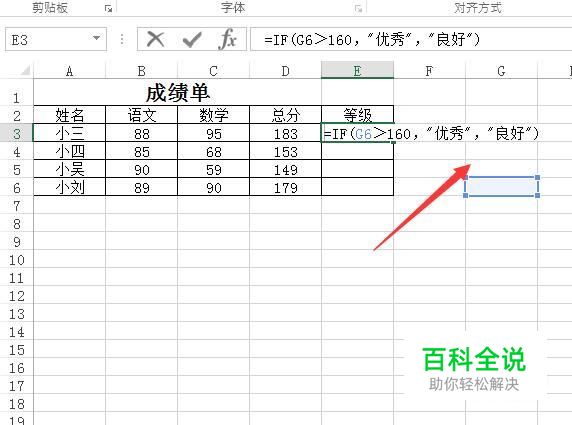Click the 总分 header cell
The height and width of the screenshot is (425, 572).
[x=285, y=115]
